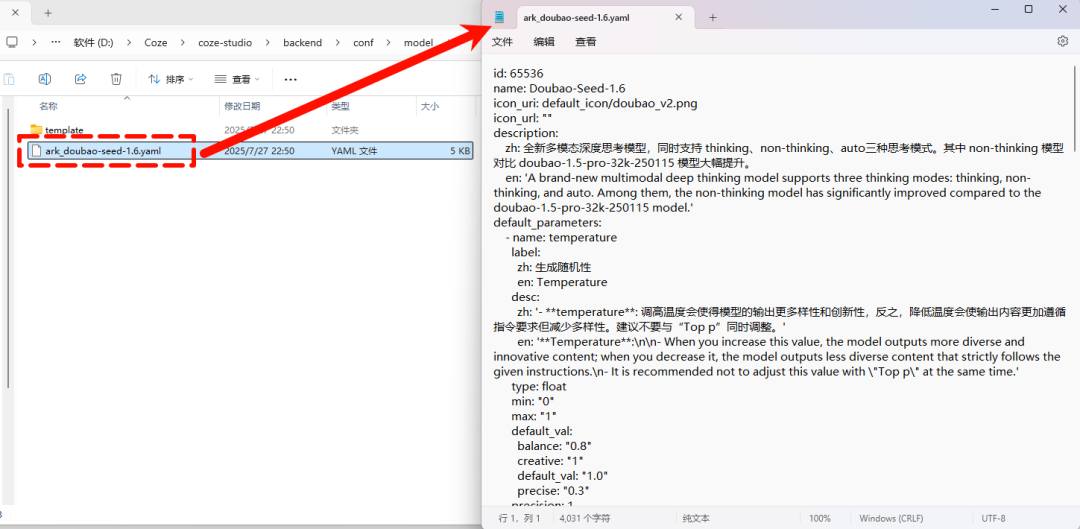Image resolution: width=1080 pixels, height=529 pixels.
Task: Click the 'max: "1"' line
Action: point(534,416)
